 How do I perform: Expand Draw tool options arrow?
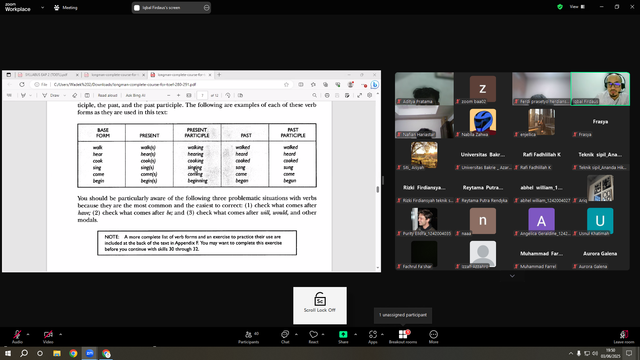[64, 95]
